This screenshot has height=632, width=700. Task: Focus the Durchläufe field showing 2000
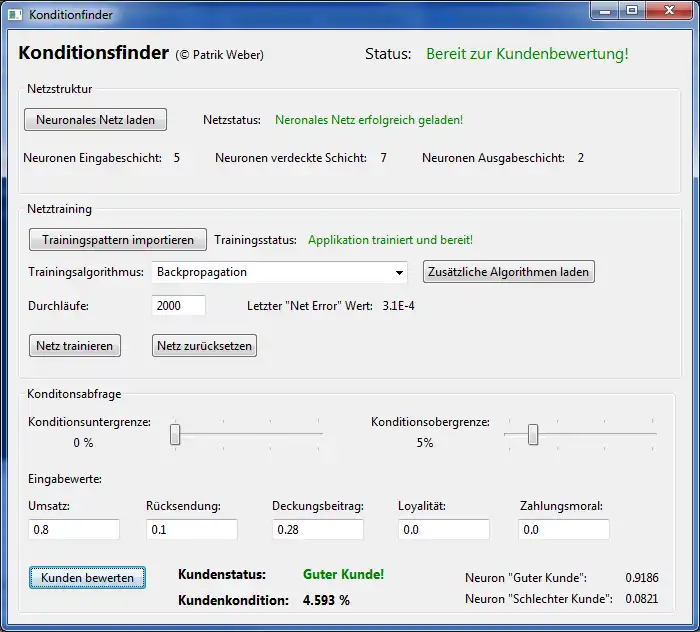click(179, 306)
